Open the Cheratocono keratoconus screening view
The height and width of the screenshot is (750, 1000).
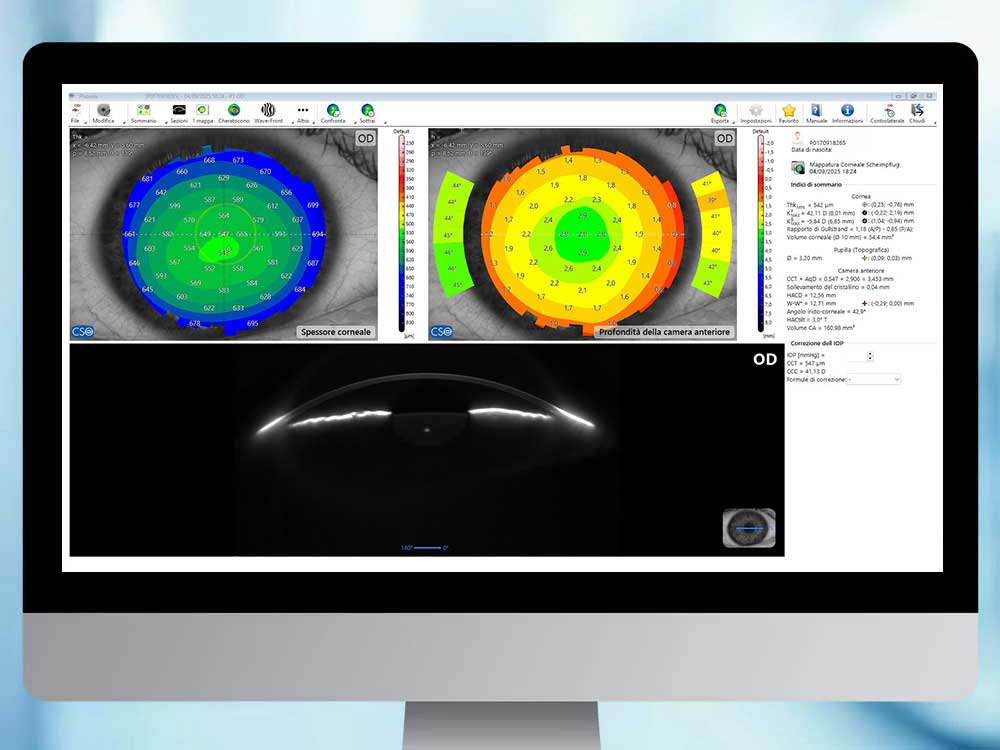233,112
